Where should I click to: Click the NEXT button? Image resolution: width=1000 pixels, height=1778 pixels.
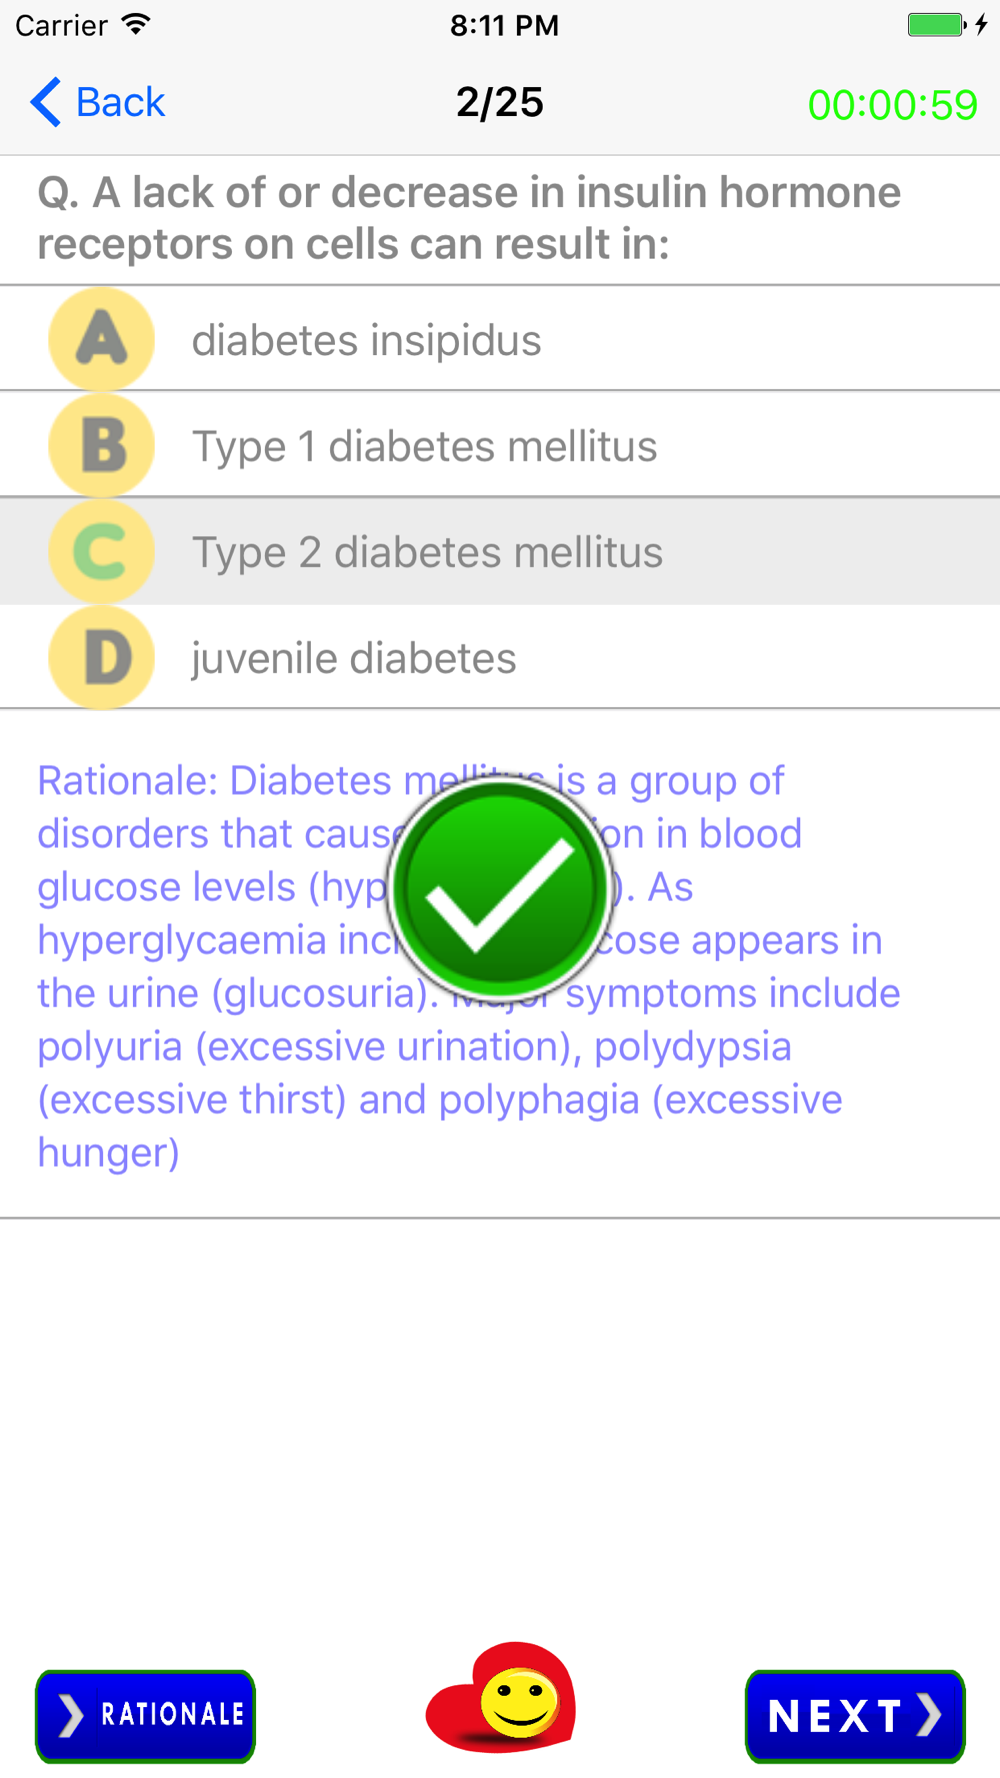855,1716
